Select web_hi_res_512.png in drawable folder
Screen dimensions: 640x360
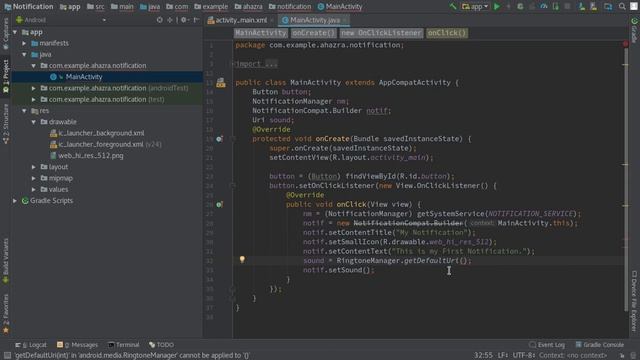pos(91,156)
